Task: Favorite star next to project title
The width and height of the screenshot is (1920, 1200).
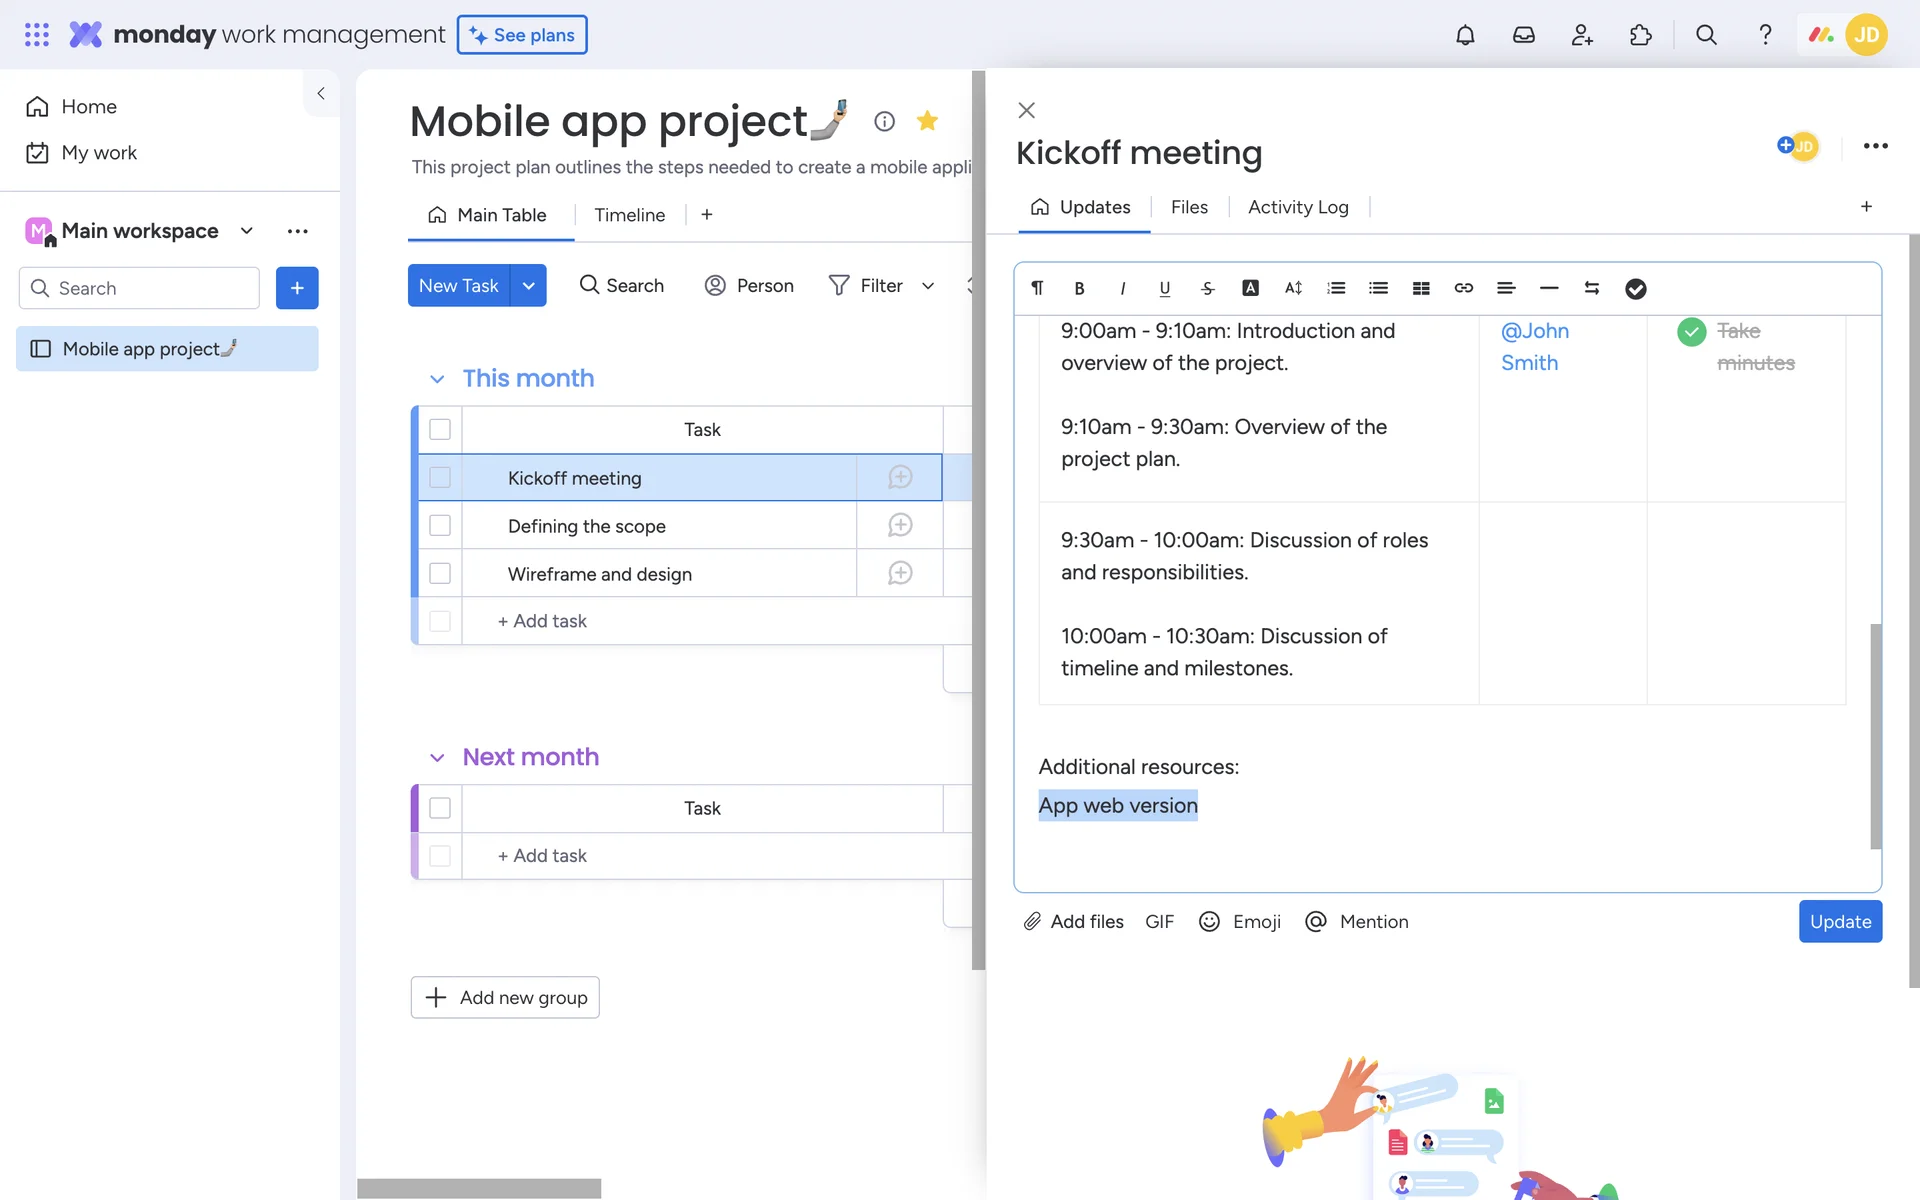Action: (927, 121)
